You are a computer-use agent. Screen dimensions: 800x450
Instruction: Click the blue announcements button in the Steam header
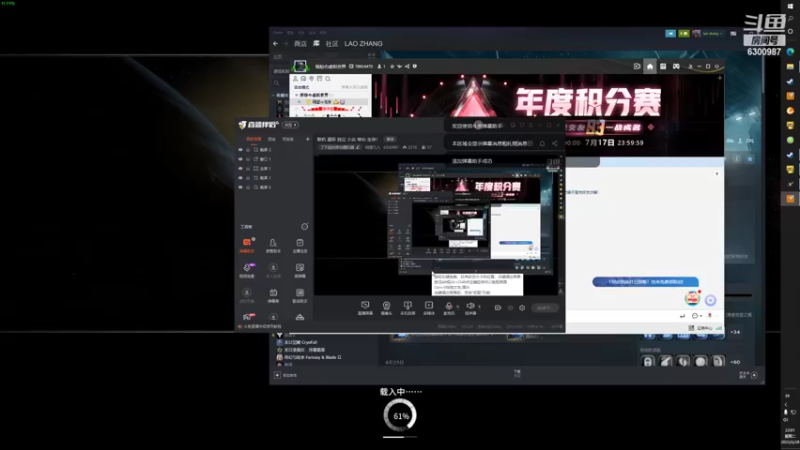point(670,34)
